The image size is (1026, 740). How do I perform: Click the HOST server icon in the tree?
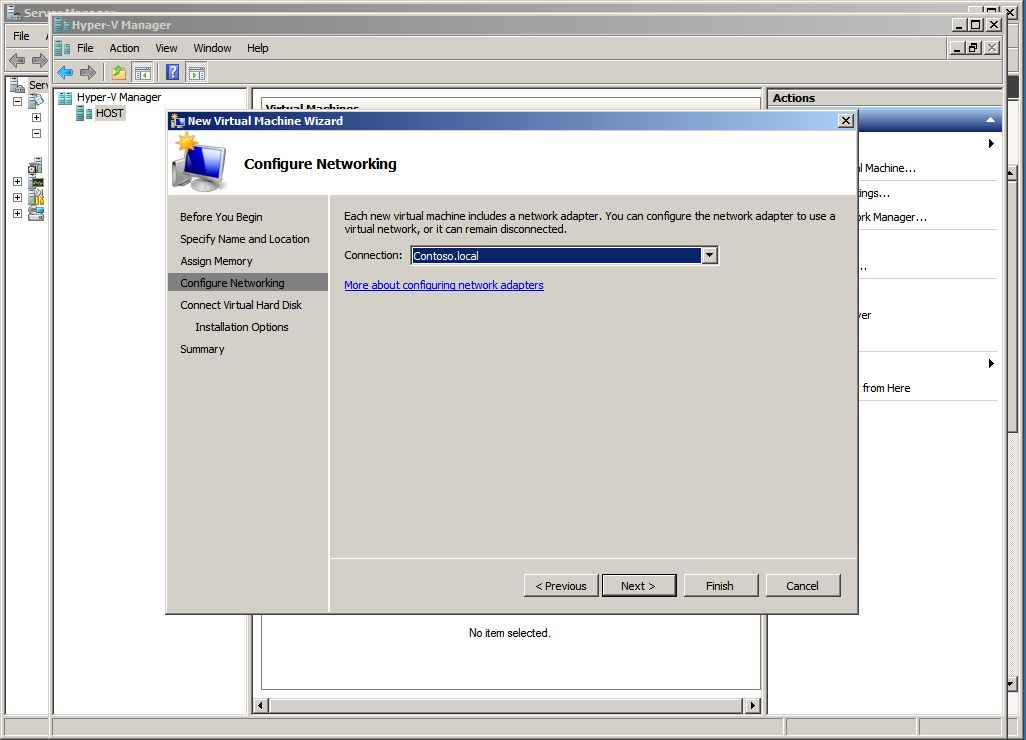pyautogui.click(x=84, y=114)
